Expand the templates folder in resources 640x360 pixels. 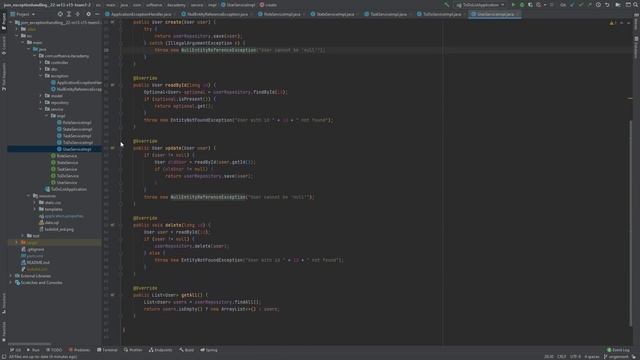(x=35, y=209)
